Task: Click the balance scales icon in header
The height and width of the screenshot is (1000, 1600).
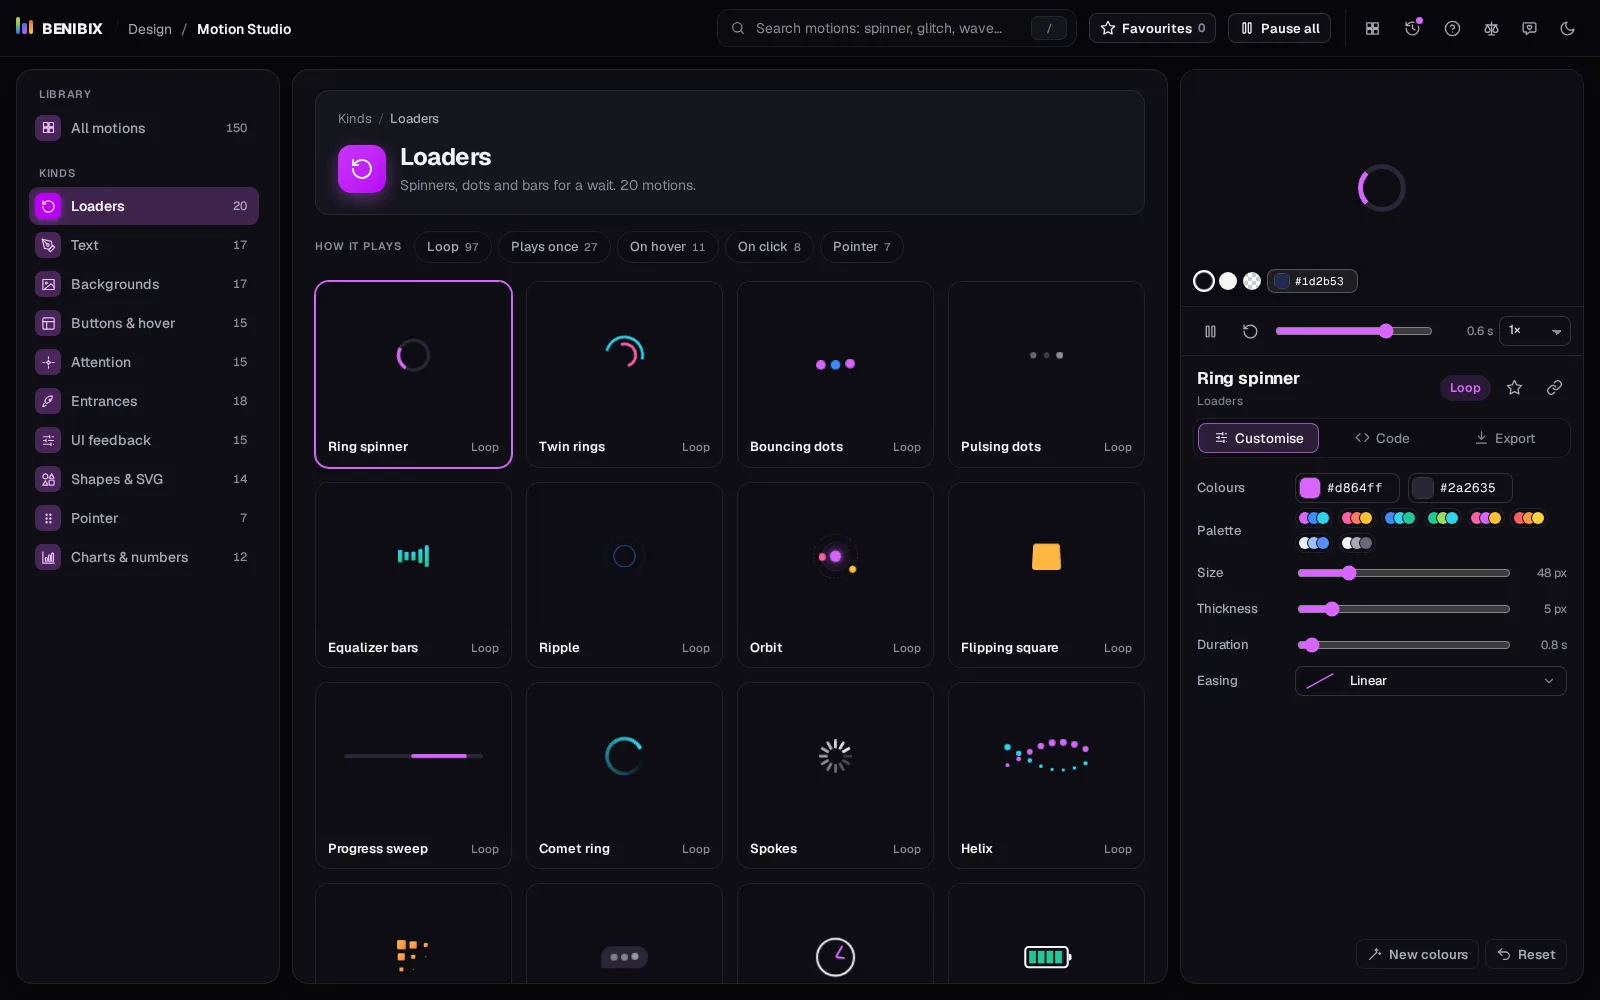Action: click(1491, 28)
